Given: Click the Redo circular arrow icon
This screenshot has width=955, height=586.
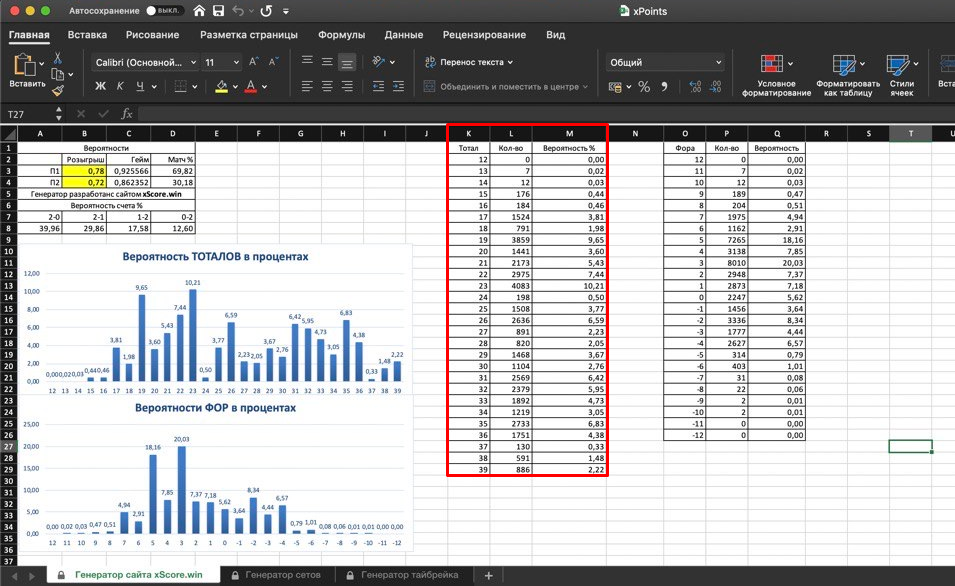Looking at the screenshot, I should tap(266, 11).
